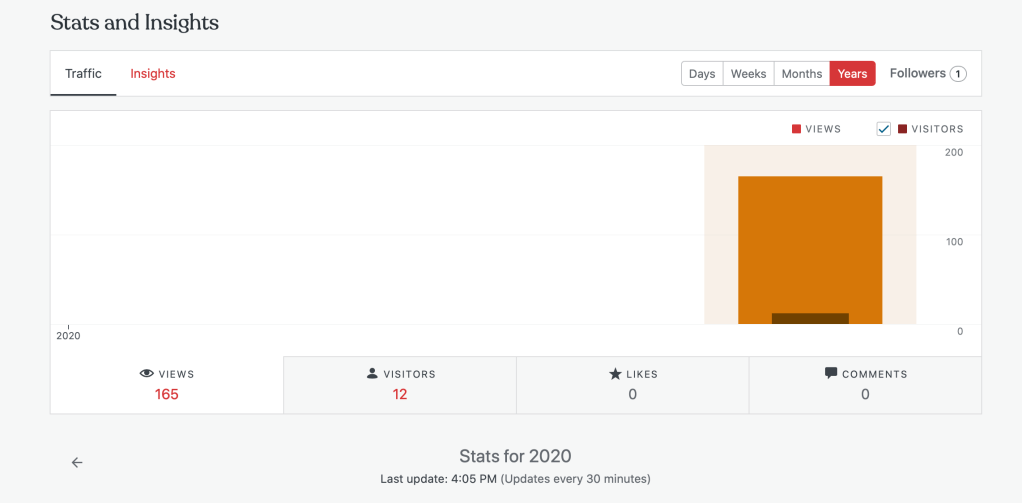
Task: Uncheck the Visitors checkbox in legend
Action: coord(884,129)
